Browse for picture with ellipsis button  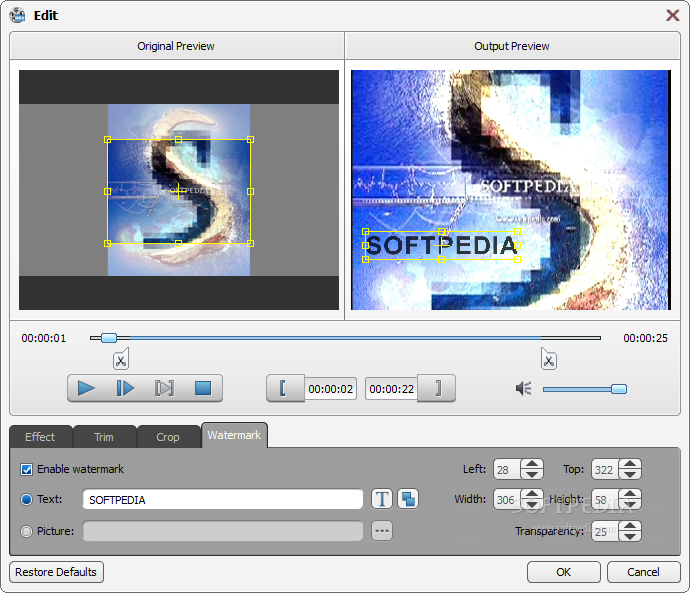tap(382, 531)
